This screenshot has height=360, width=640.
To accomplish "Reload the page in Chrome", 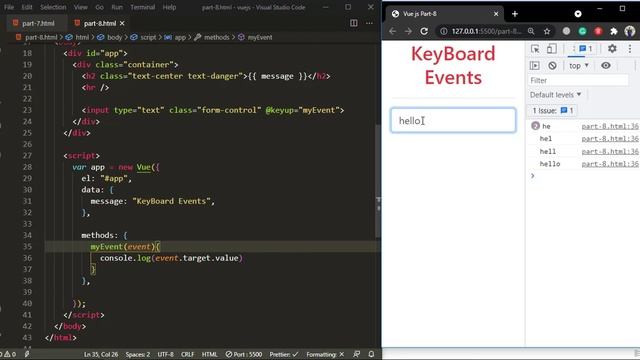I will [424, 31].
